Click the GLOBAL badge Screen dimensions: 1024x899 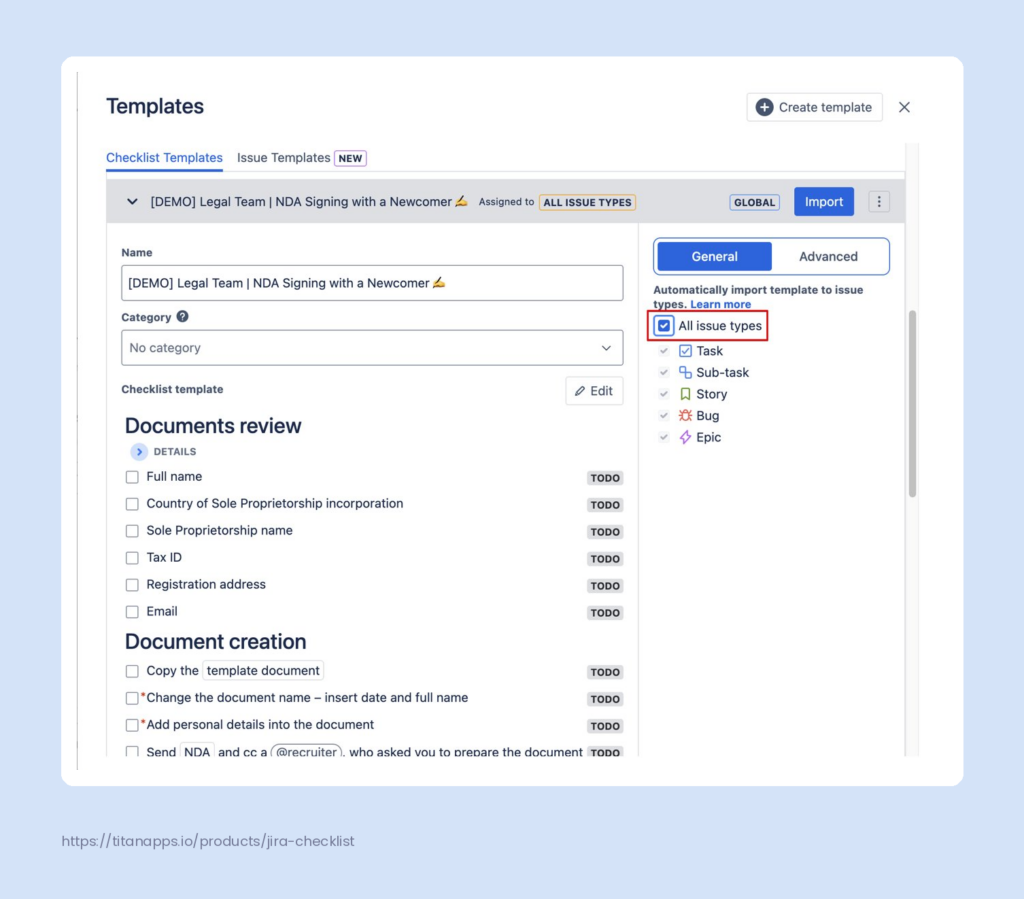(754, 202)
